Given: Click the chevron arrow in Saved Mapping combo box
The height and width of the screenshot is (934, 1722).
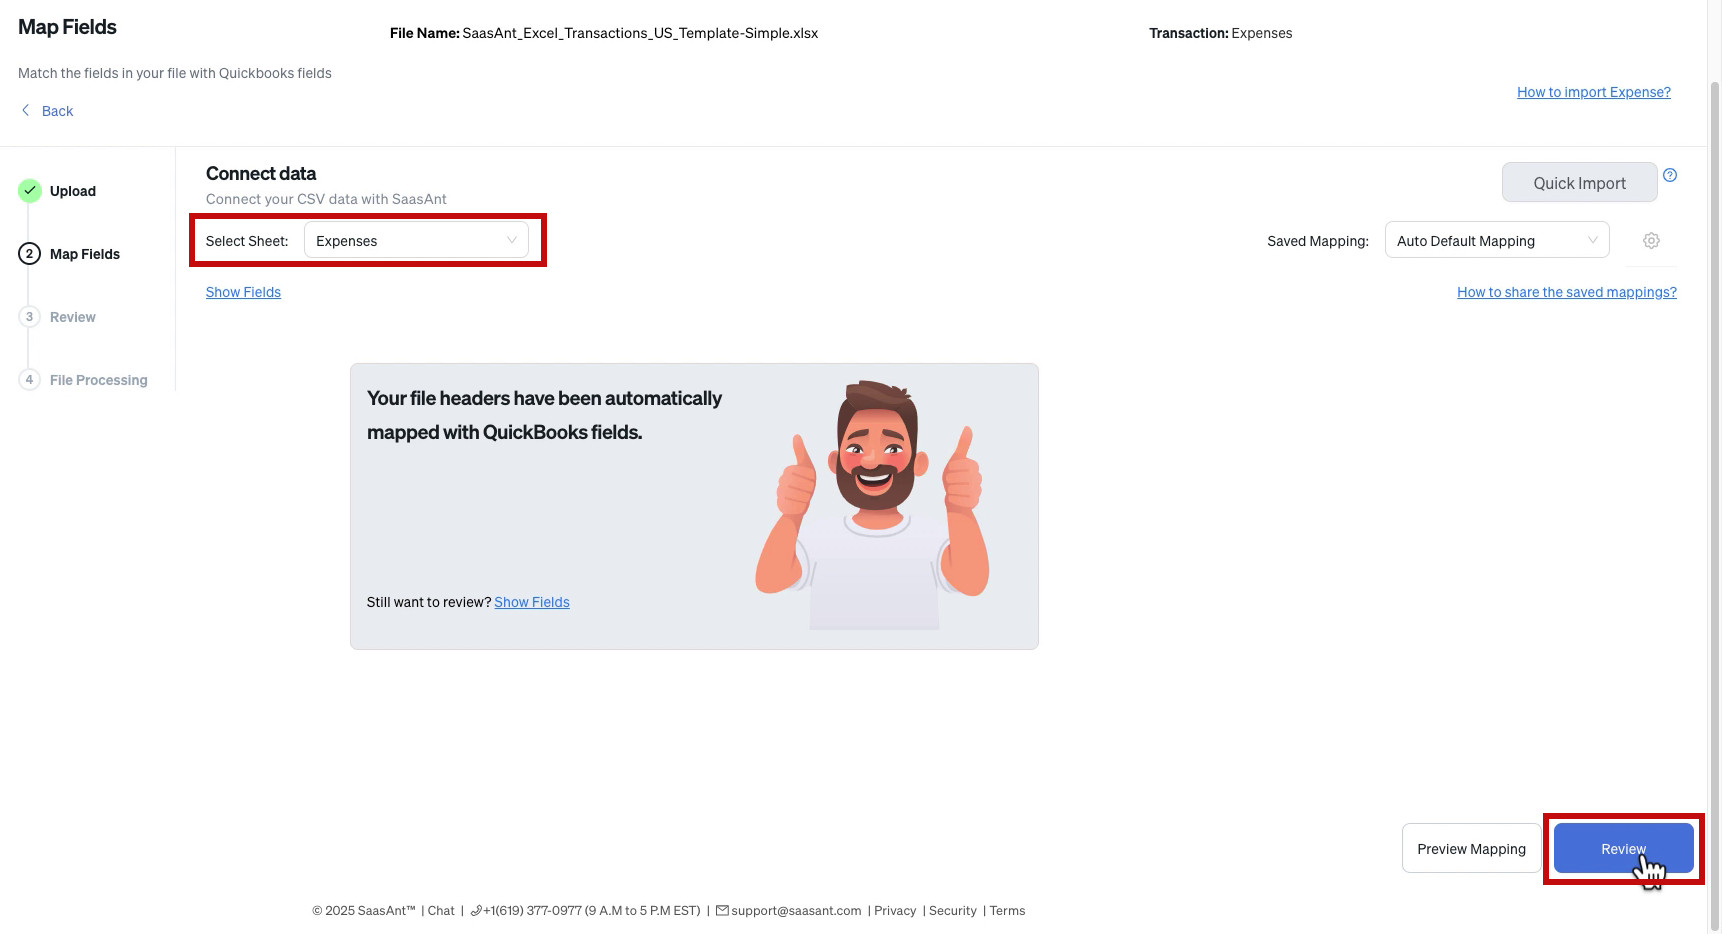Looking at the screenshot, I should tap(1592, 240).
